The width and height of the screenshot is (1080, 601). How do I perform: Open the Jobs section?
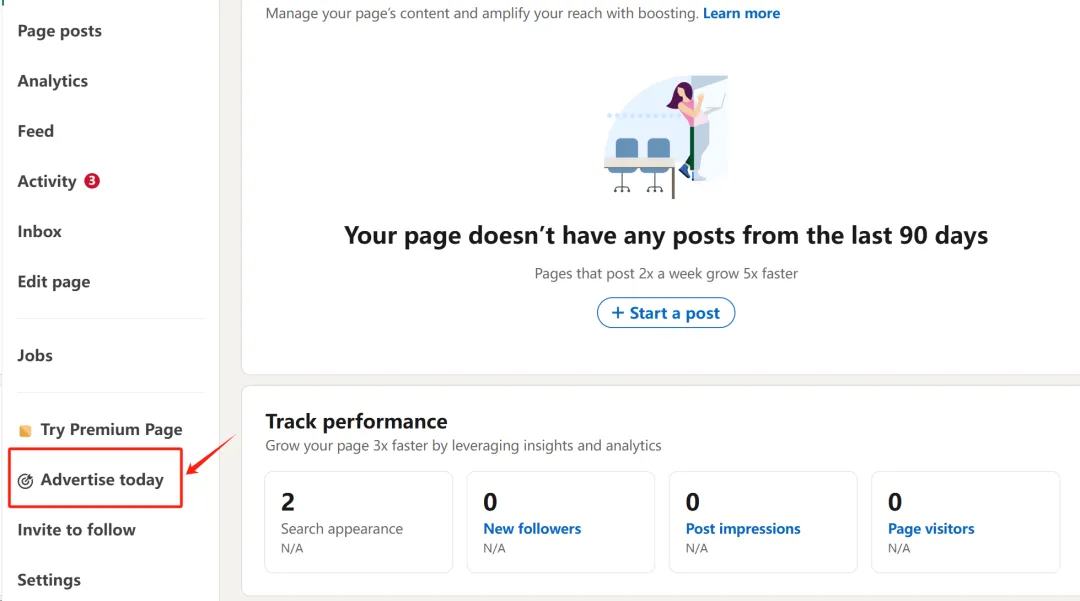click(35, 355)
